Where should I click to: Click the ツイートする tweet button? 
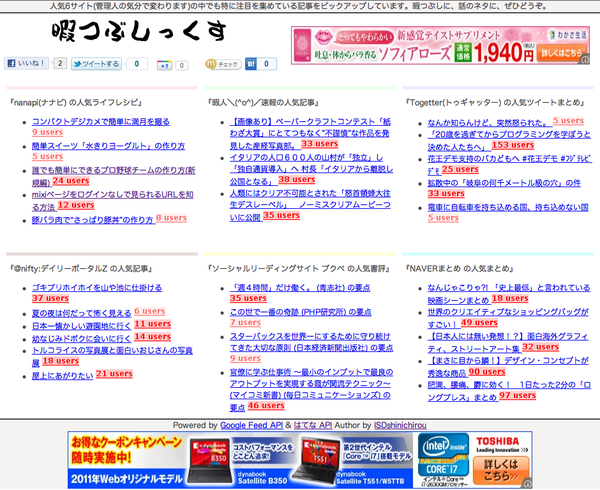point(96,63)
